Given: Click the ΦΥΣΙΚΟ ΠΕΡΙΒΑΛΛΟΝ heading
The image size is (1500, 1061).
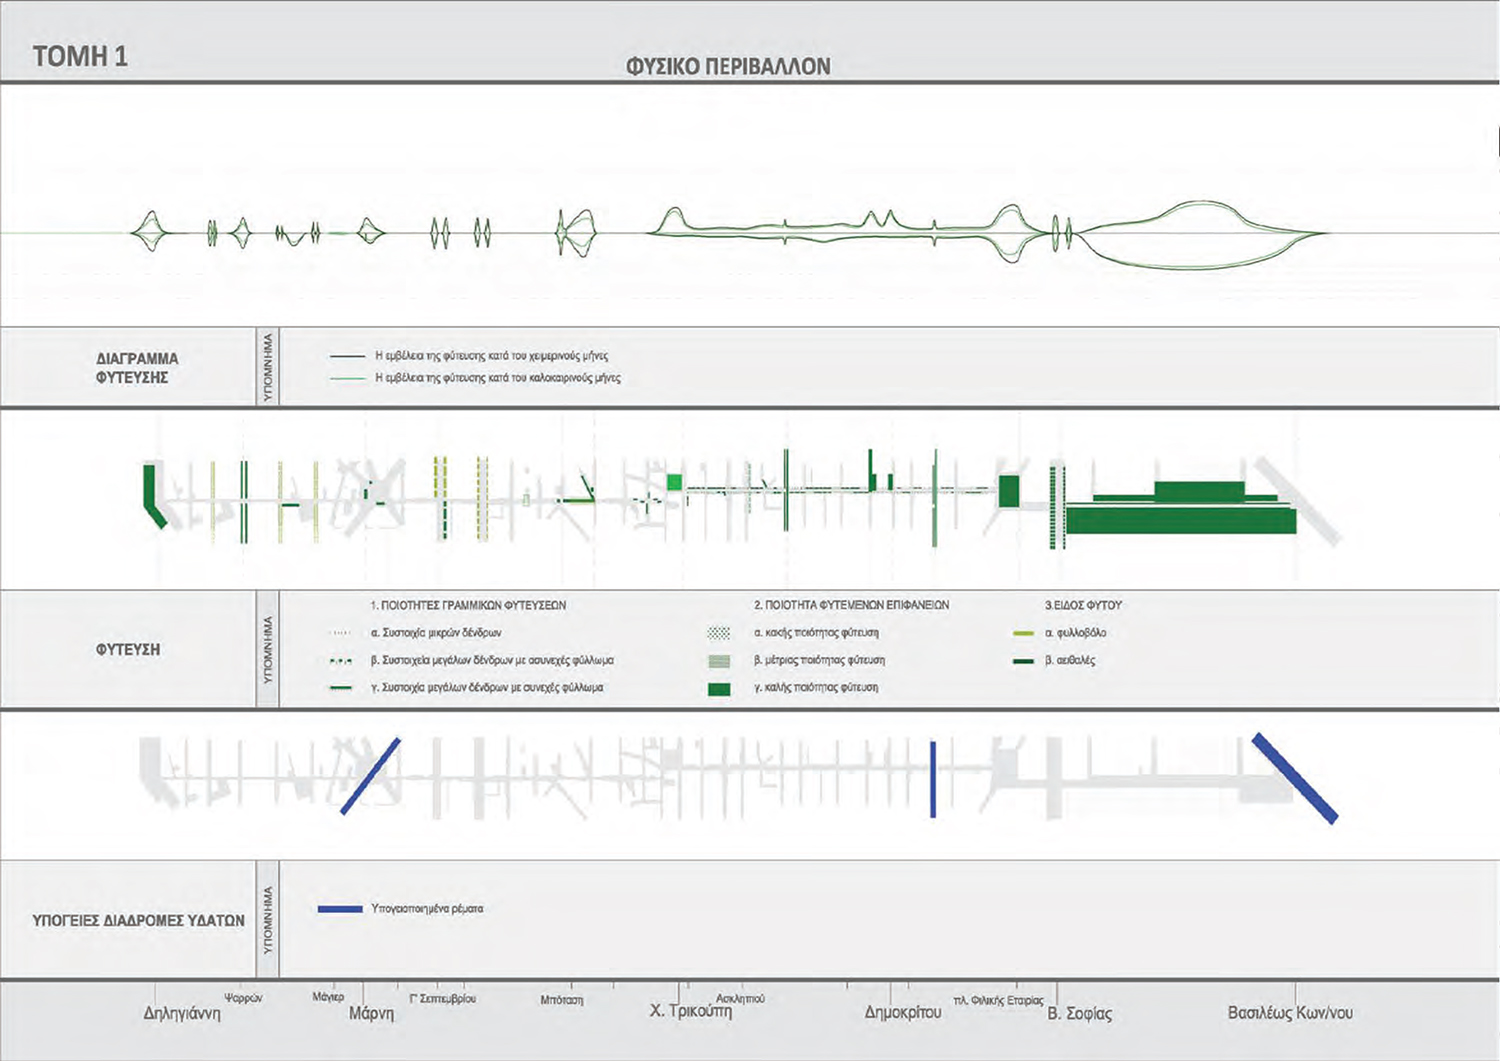Looking at the screenshot, I should [727, 67].
